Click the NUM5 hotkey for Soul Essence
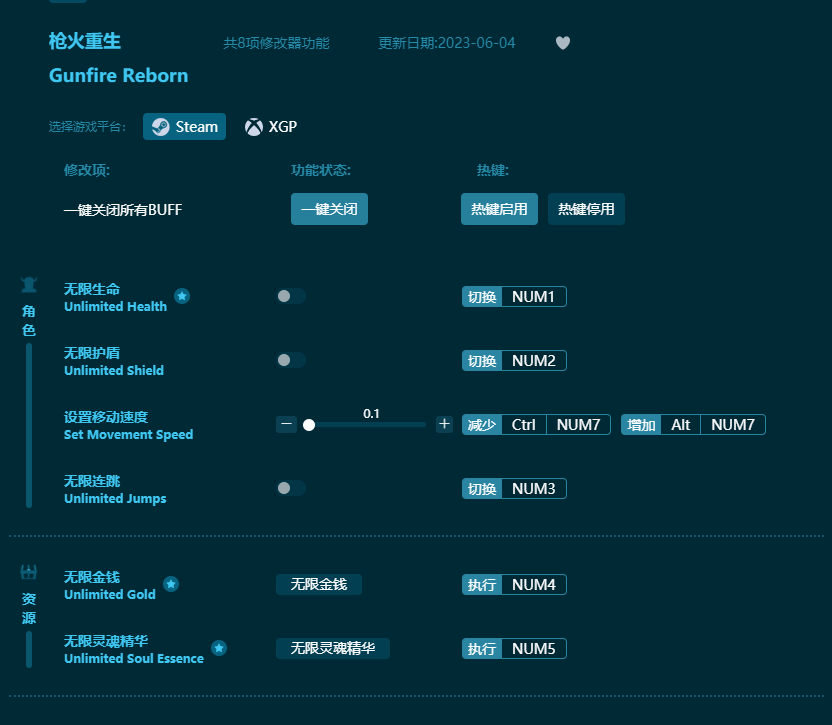The height and width of the screenshot is (725, 832). coord(533,649)
